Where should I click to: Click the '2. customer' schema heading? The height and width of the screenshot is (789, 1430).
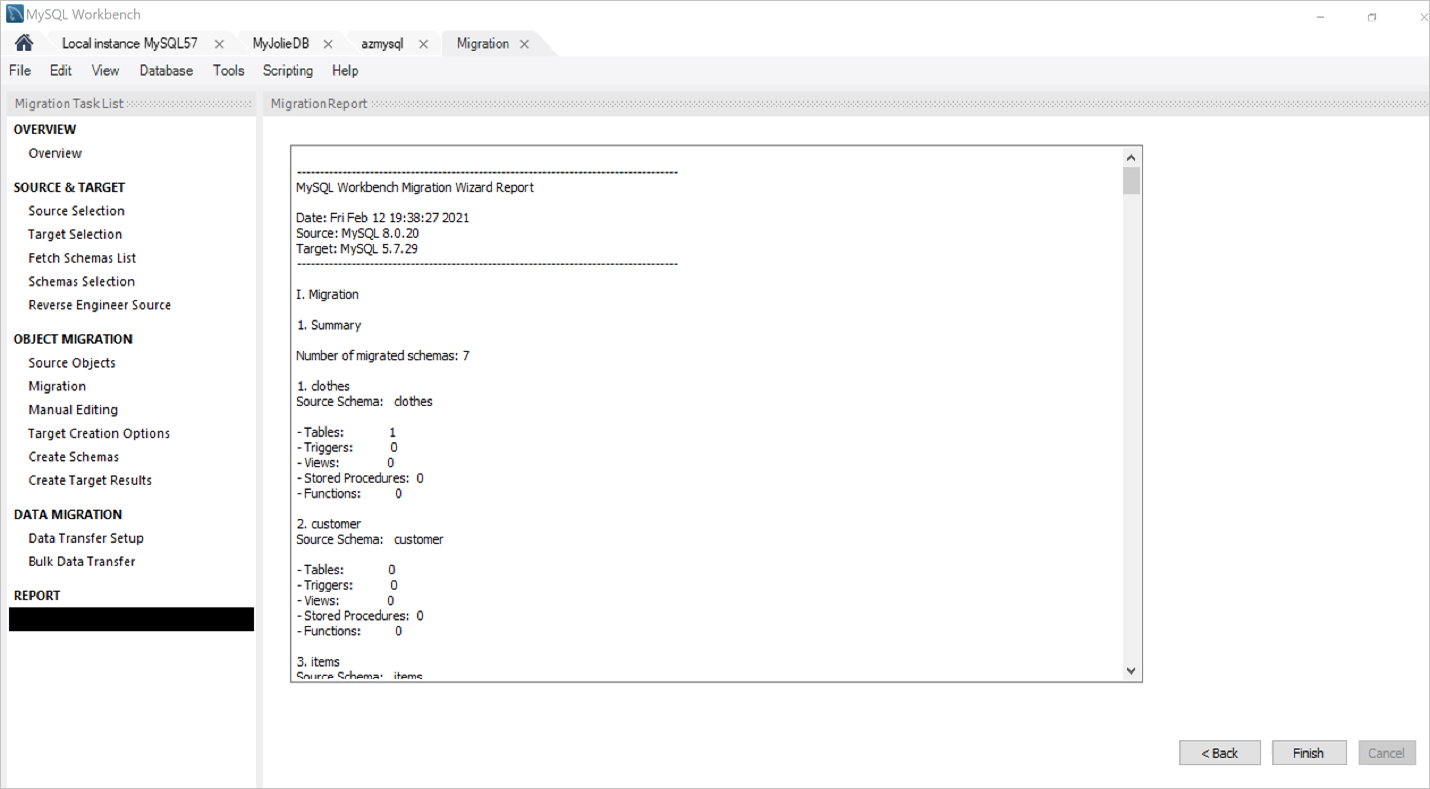point(328,524)
